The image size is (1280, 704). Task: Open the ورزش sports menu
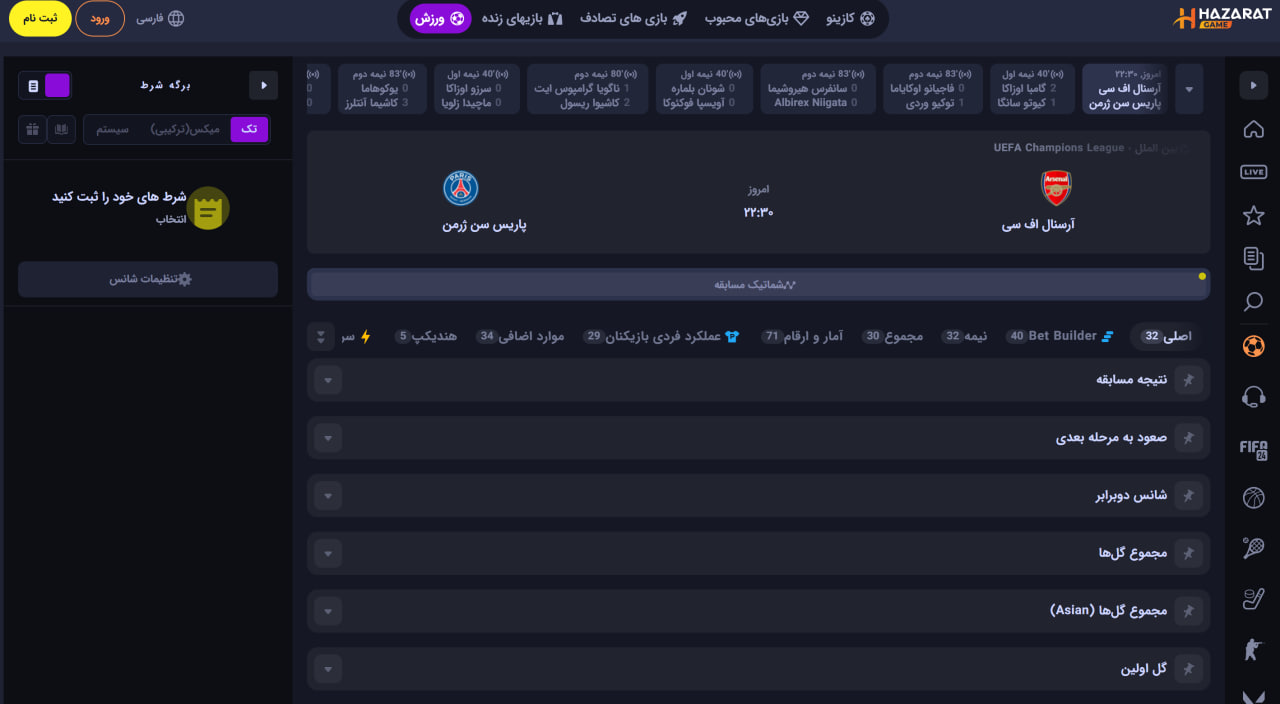pyautogui.click(x=440, y=18)
